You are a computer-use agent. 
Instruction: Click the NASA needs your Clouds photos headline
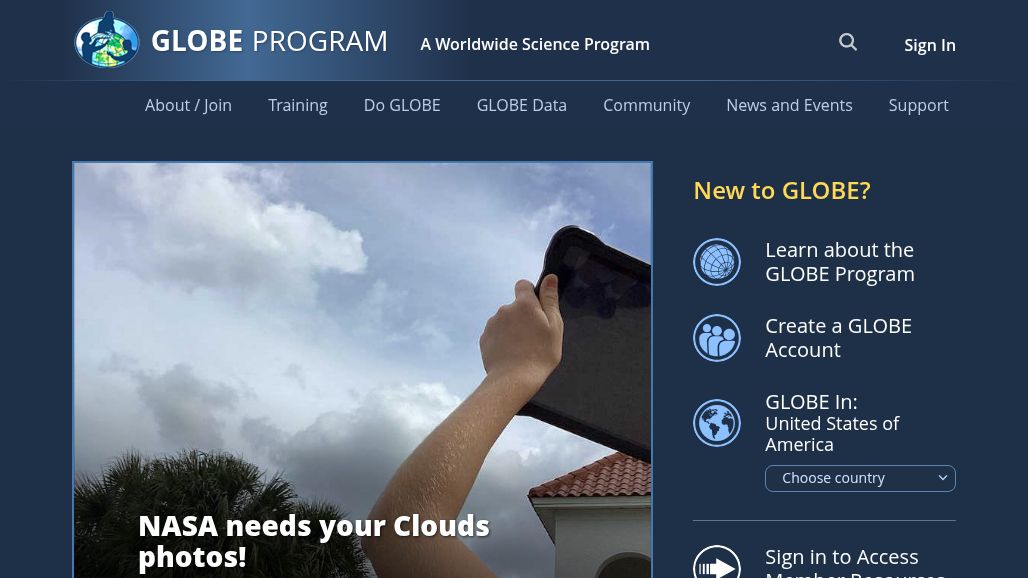coord(314,541)
